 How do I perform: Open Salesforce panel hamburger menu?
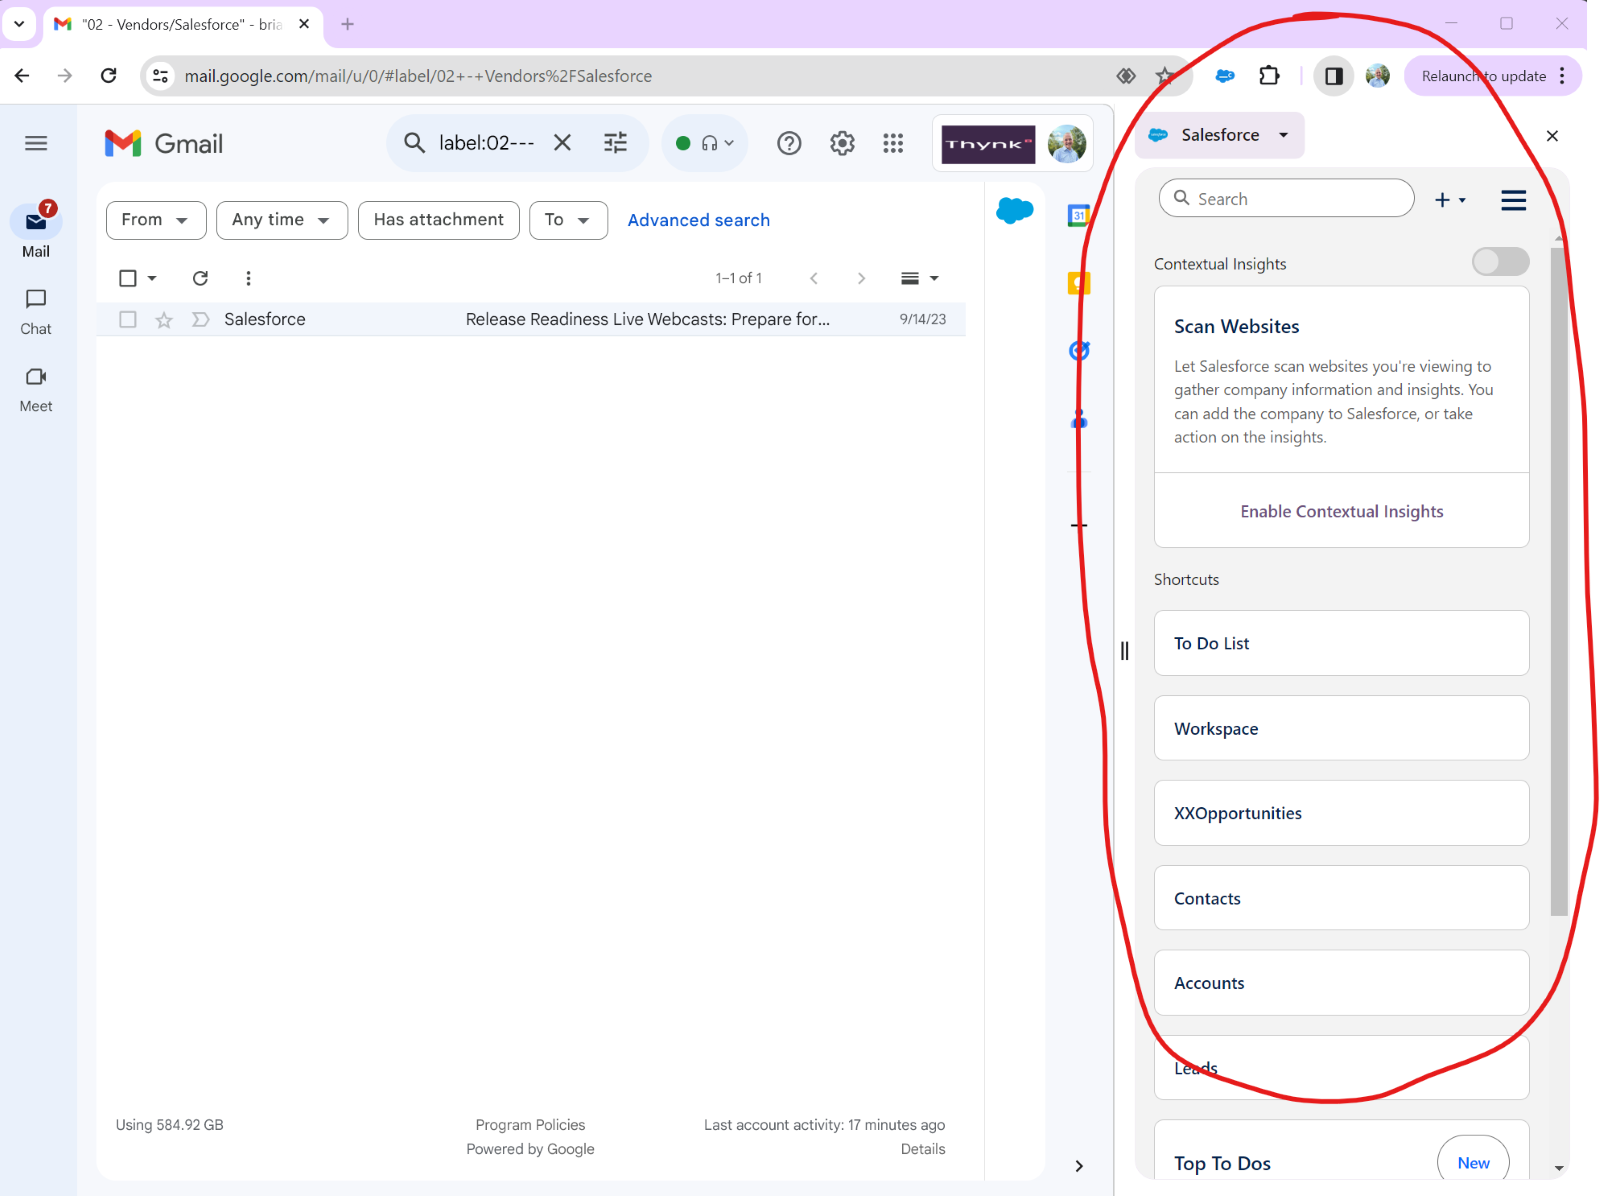1513,200
